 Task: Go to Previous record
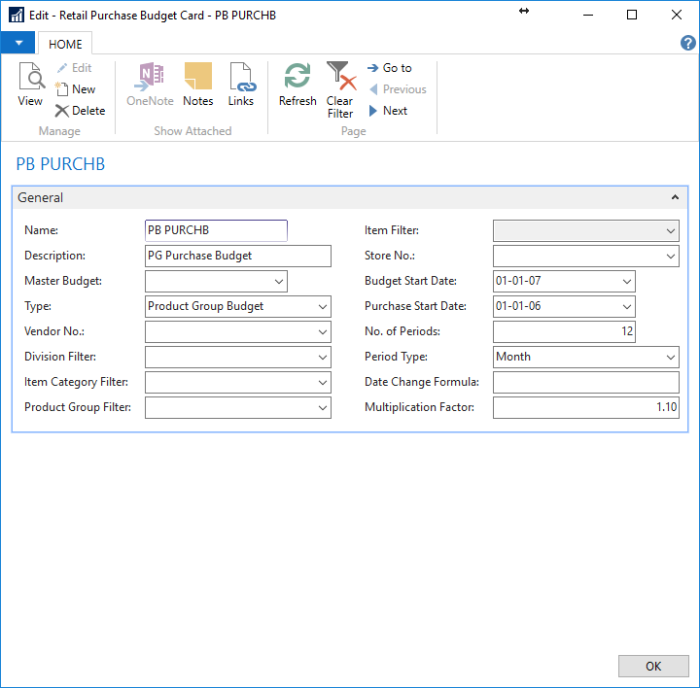(x=398, y=89)
